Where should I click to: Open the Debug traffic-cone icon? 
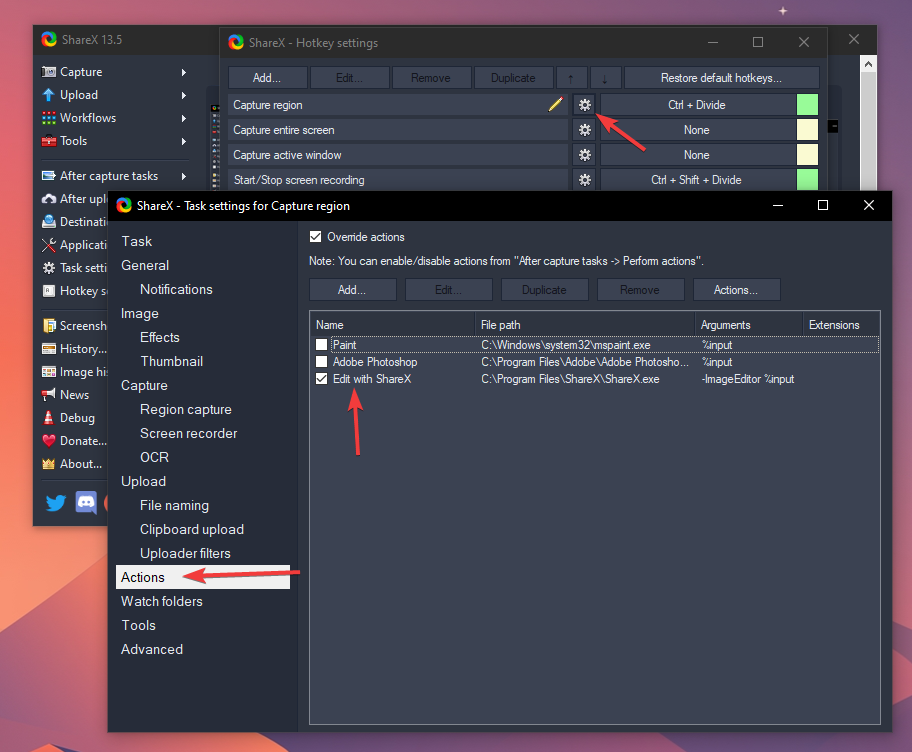48,417
